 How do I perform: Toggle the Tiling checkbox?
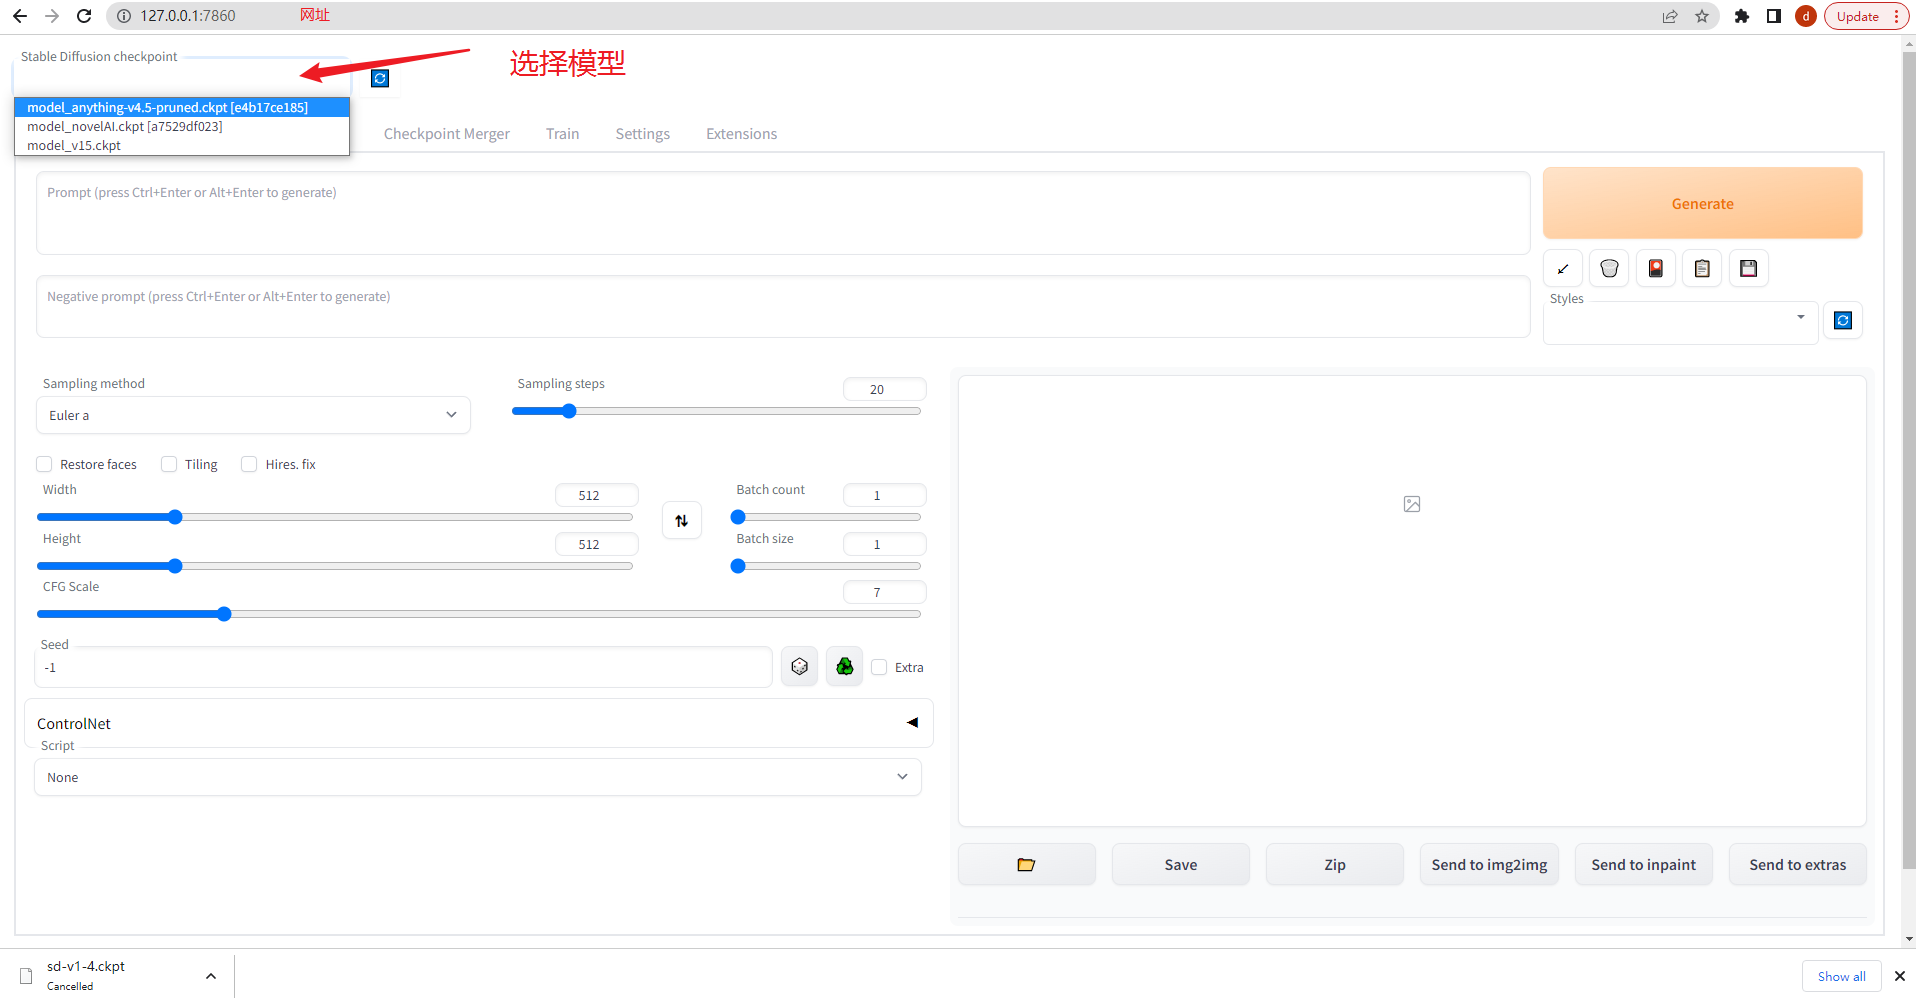tap(170, 465)
